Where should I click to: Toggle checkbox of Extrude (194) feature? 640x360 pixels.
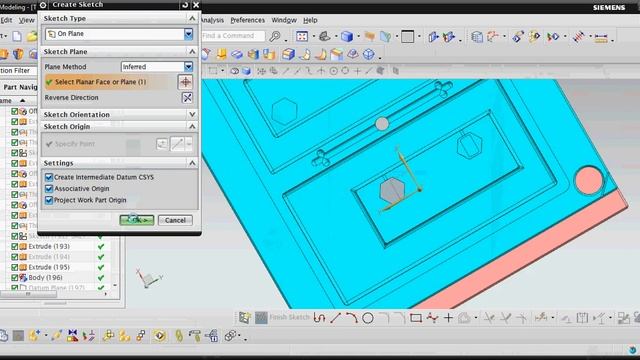pos(15,257)
